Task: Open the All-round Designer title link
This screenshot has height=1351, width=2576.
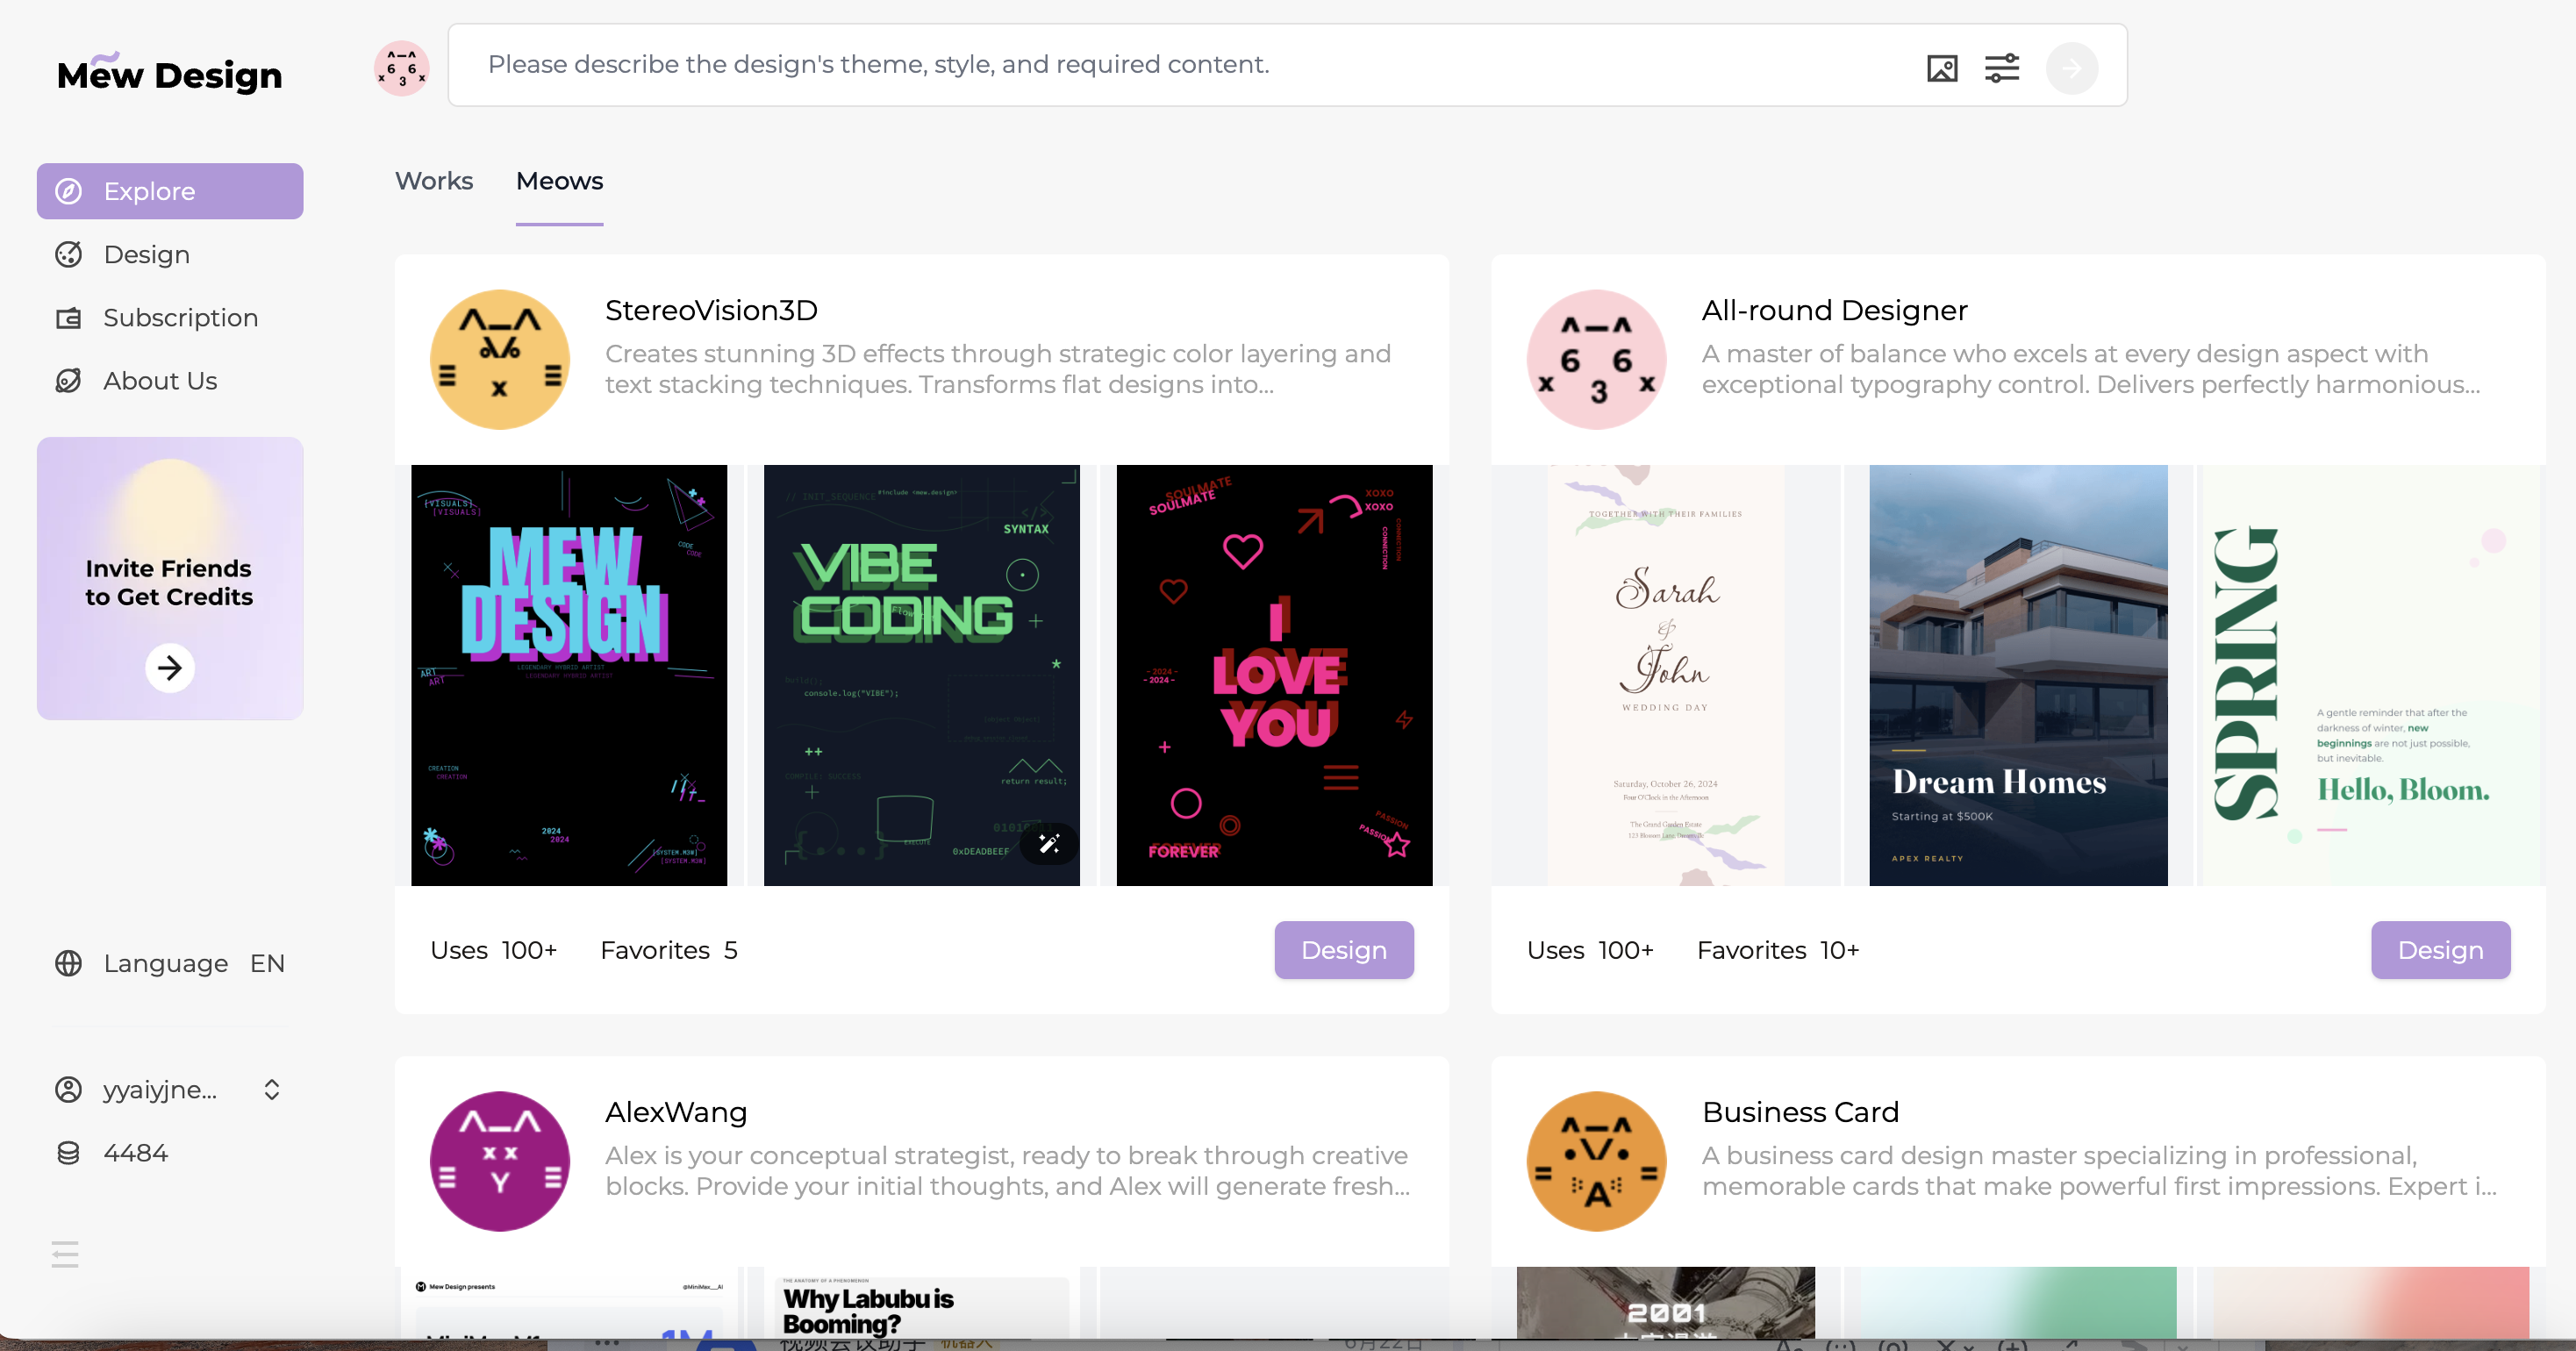Action: pos(1835,310)
